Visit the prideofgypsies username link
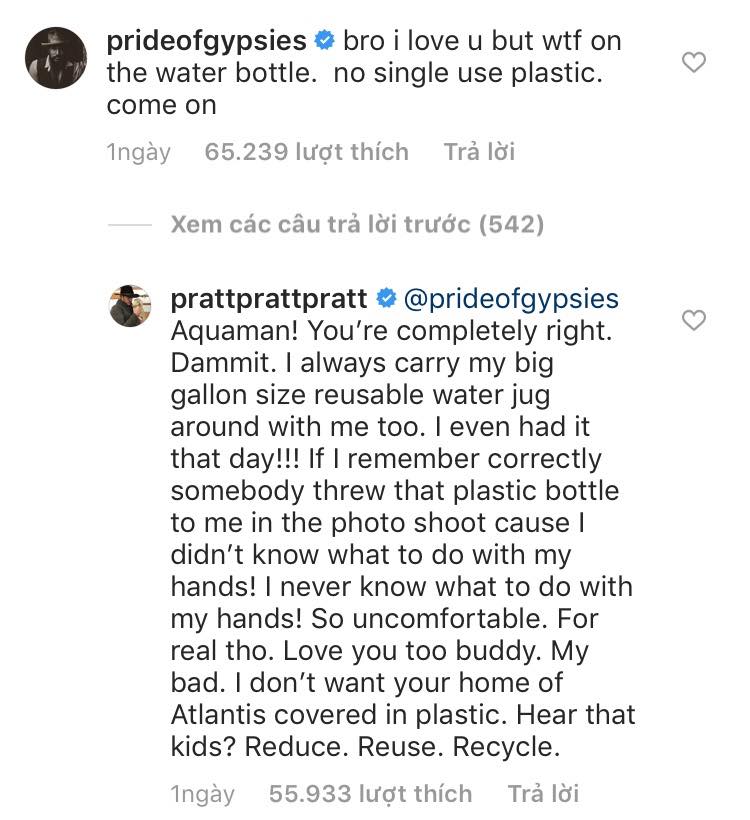The image size is (750, 820). point(205,42)
